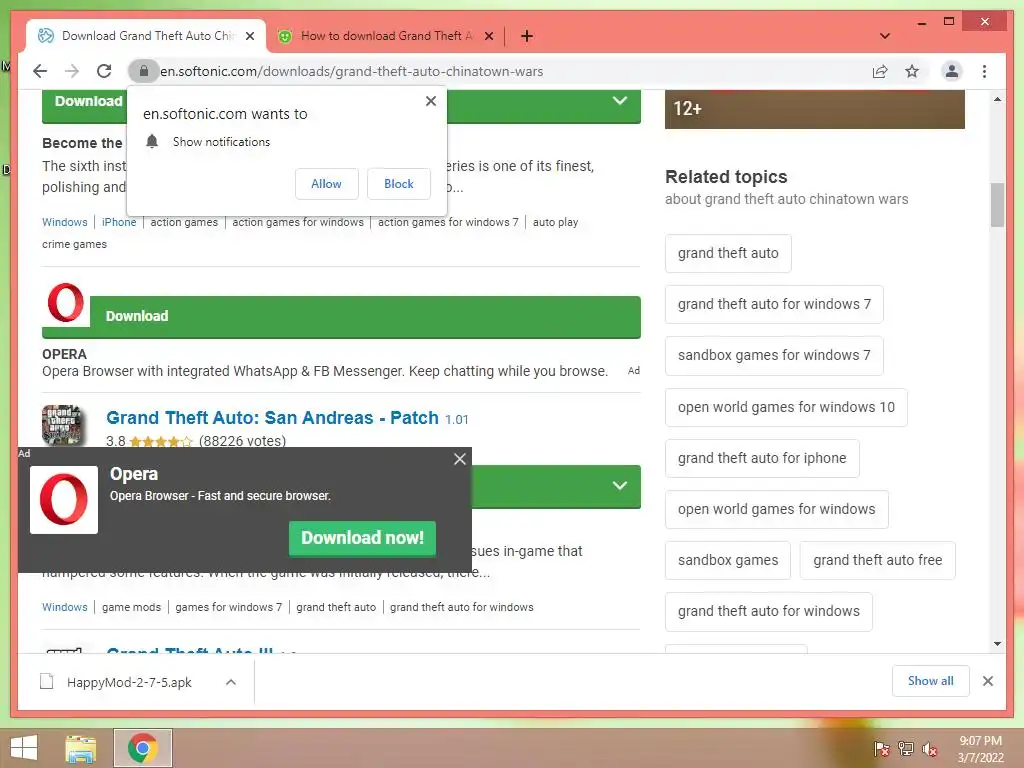Close the Download Grand Theft Auto tab
The image size is (1024, 768).
(x=249, y=36)
